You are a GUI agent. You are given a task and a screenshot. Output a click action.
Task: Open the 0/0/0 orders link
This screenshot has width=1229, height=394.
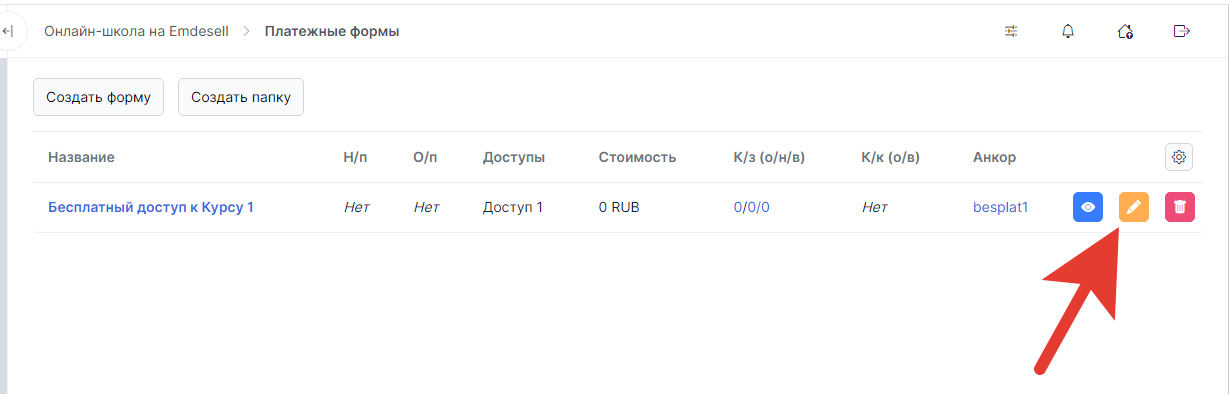pos(752,208)
